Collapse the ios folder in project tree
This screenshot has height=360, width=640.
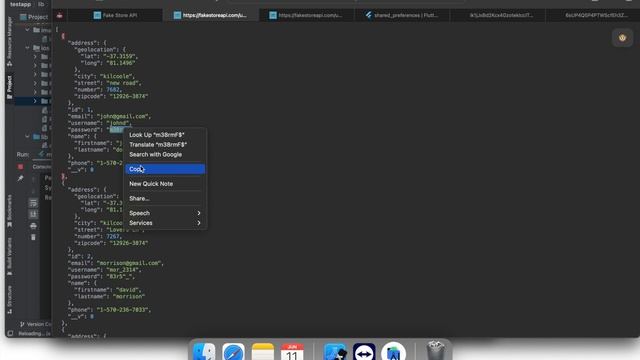(x=27, y=48)
